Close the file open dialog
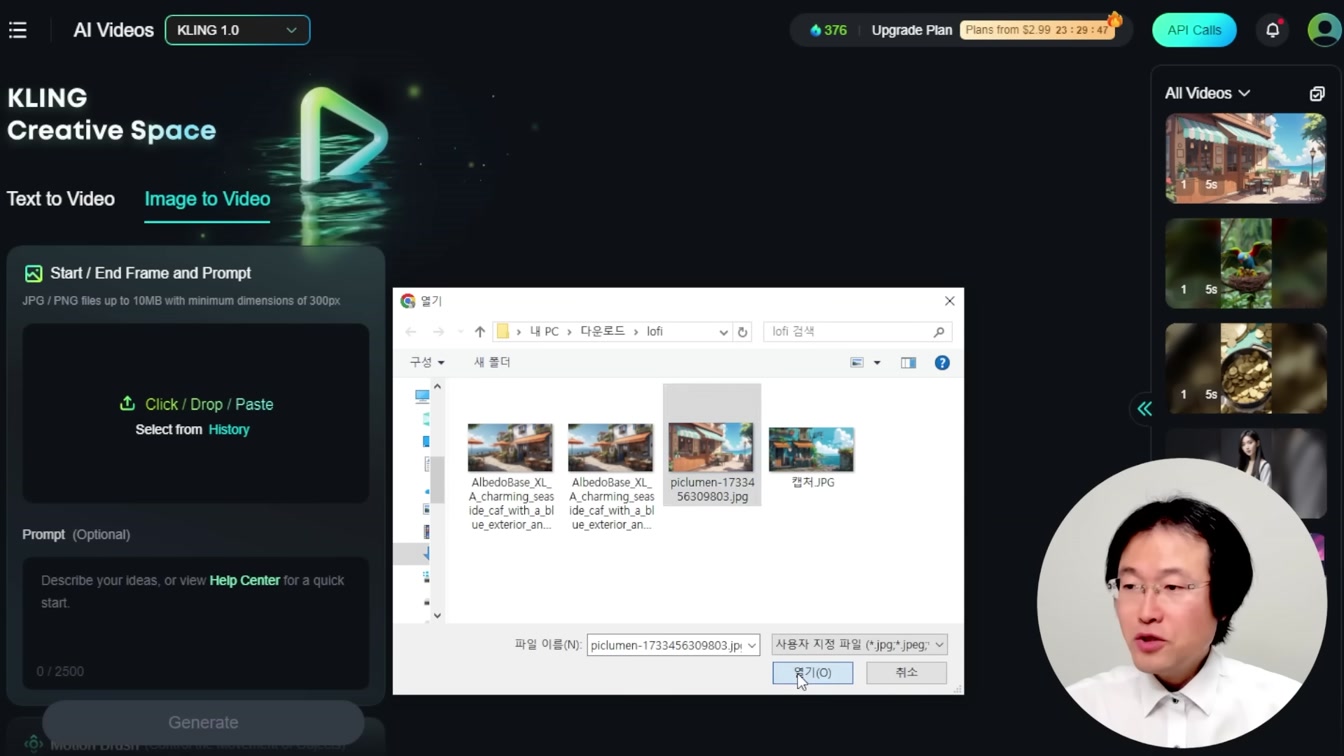This screenshot has width=1344, height=756. pos(949,301)
